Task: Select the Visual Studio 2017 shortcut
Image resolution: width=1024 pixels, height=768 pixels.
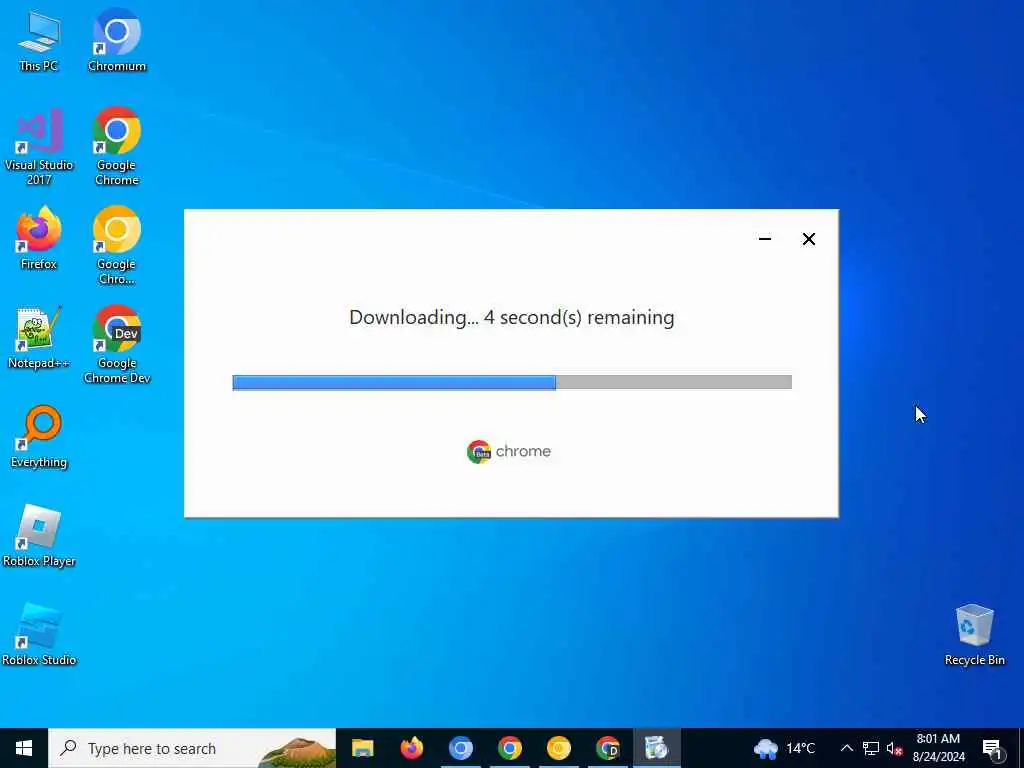Action: (x=39, y=148)
